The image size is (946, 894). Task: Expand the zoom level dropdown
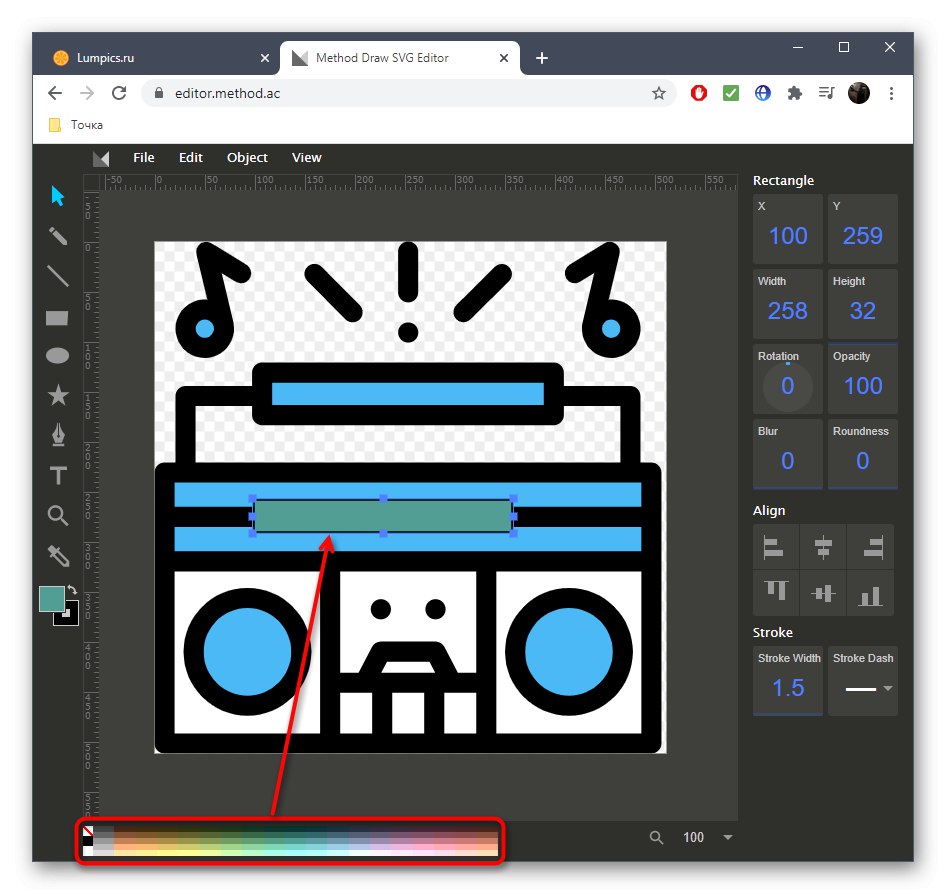(728, 837)
